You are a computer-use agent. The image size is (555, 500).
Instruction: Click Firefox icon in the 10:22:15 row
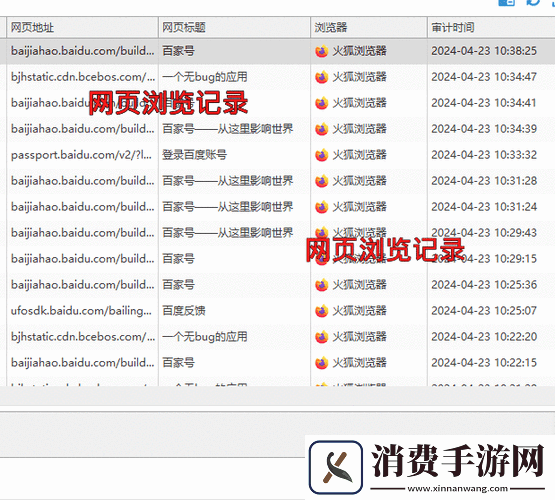coord(321,363)
